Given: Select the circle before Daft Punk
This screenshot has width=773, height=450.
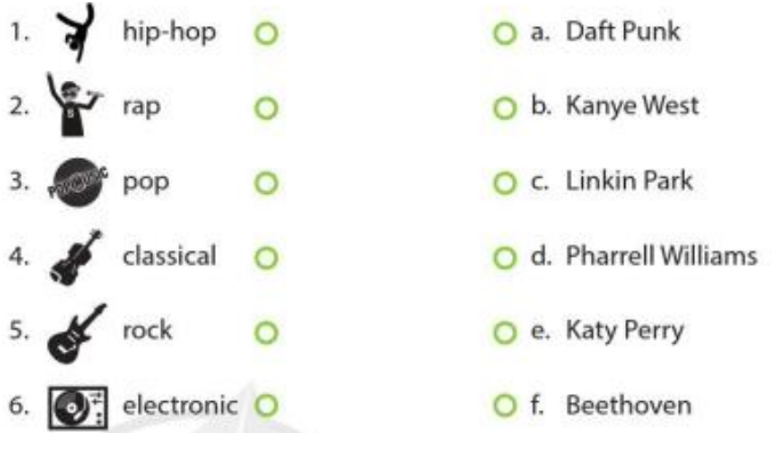Looking at the screenshot, I should click(x=505, y=34).
